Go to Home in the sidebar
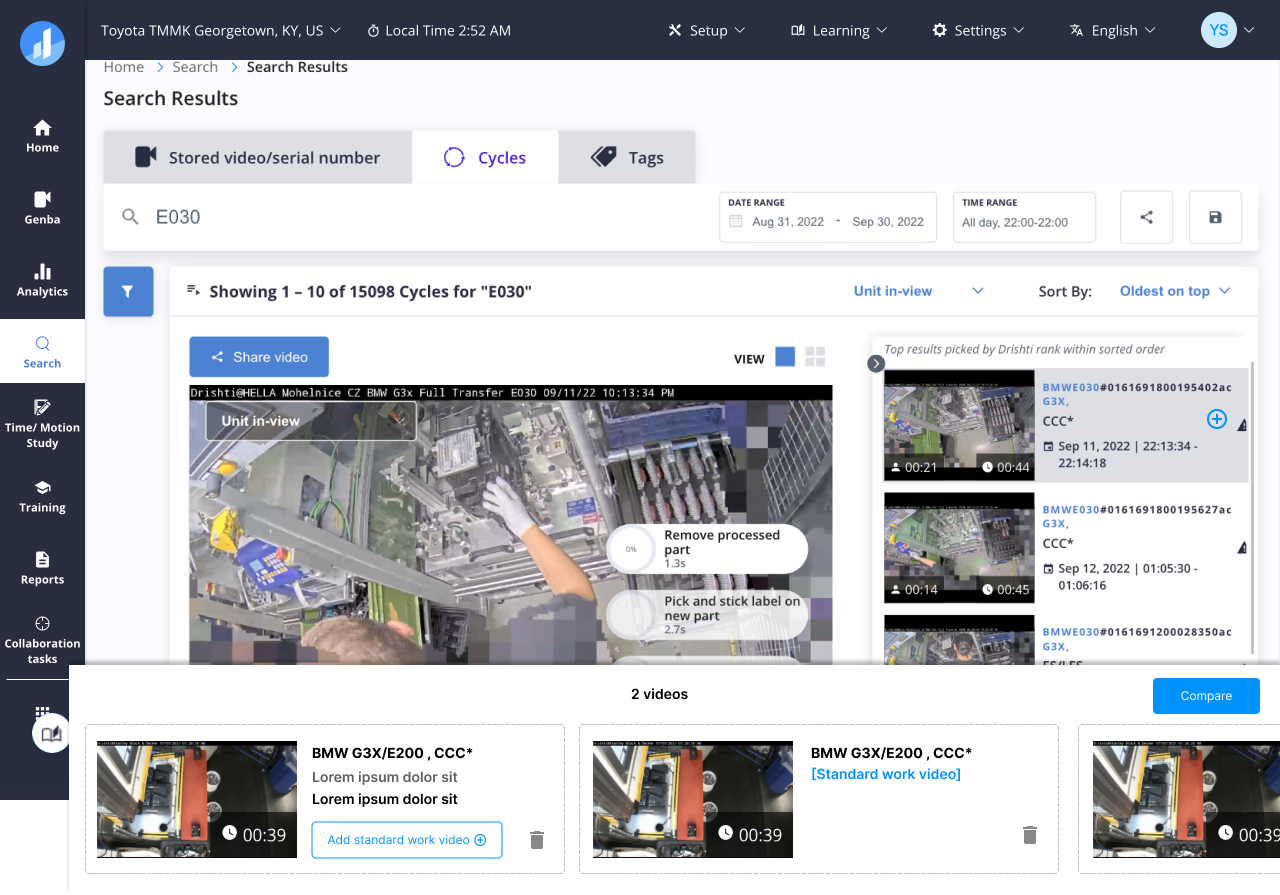The width and height of the screenshot is (1280, 895). coord(42,136)
